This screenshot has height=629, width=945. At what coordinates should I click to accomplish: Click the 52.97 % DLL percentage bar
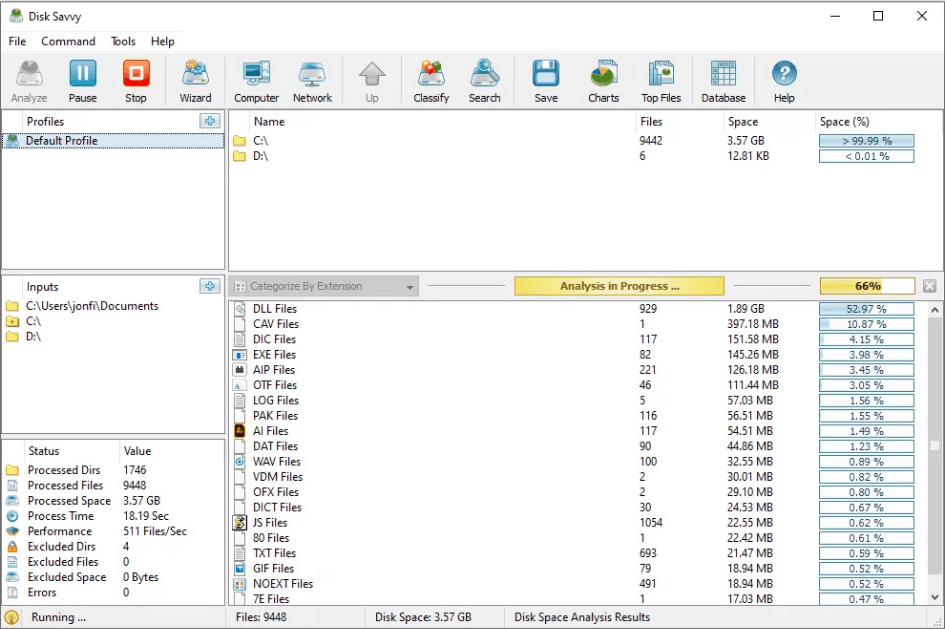click(x=867, y=309)
